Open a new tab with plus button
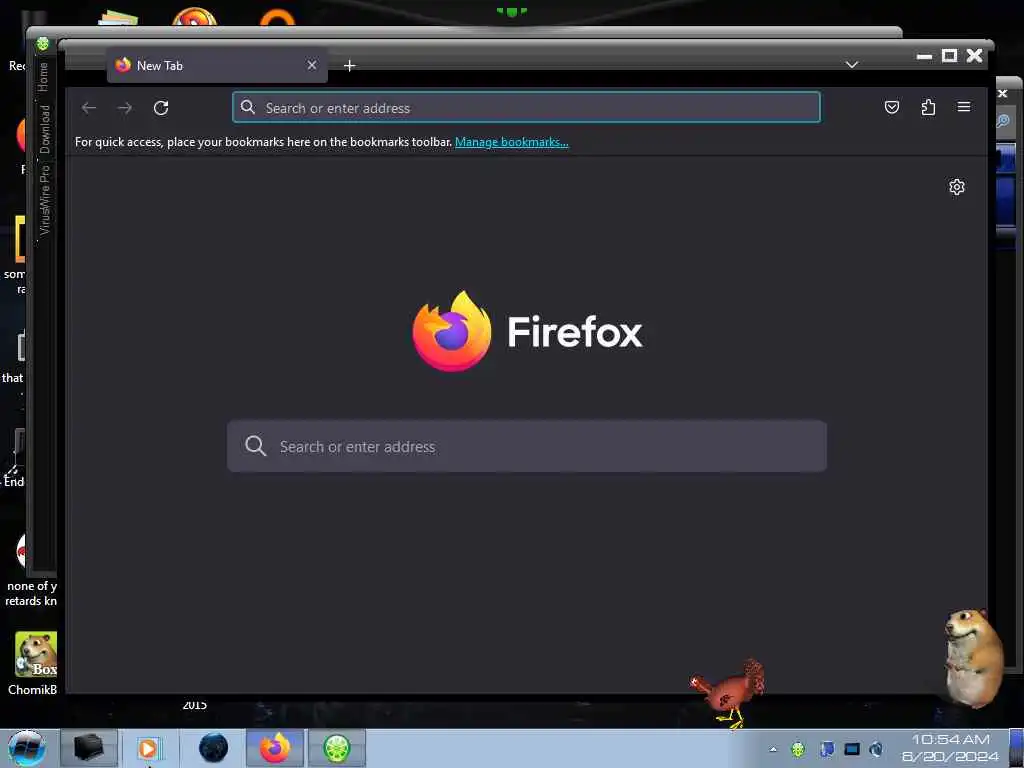The width and height of the screenshot is (1024, 768). point(349,66)
